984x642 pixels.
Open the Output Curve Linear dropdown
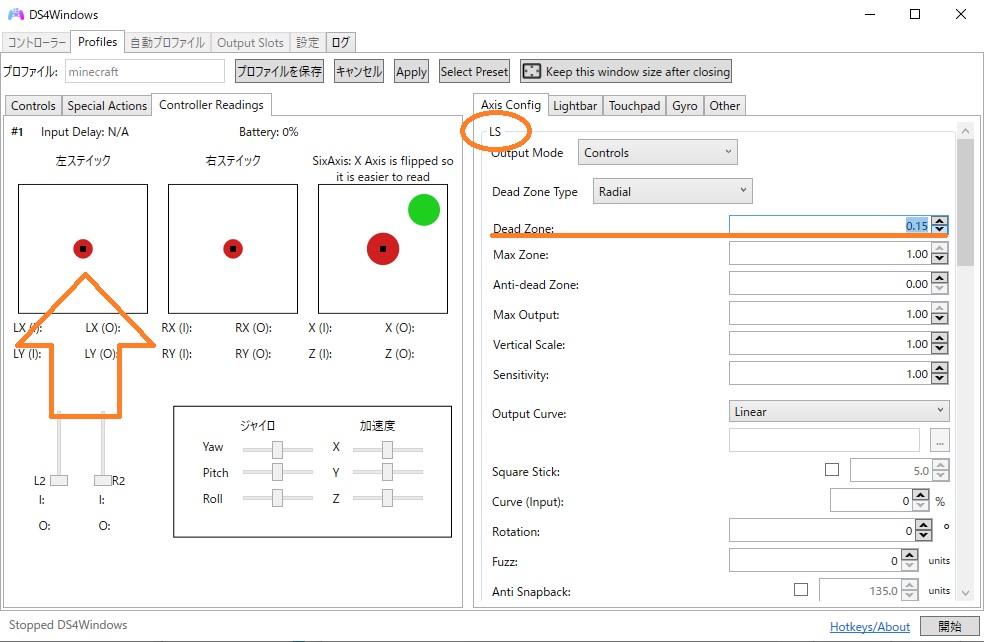point(839,411)
